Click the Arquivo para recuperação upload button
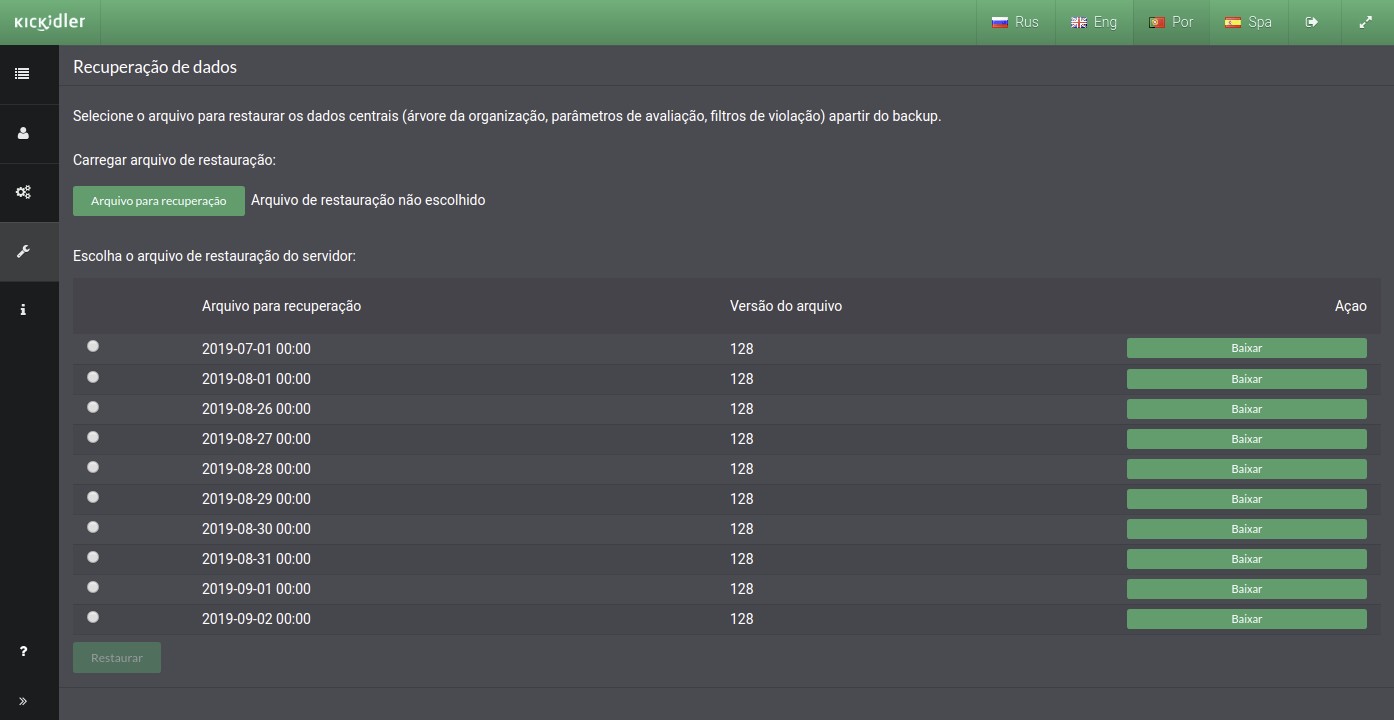 pyautogui.click(x=159, y=201)
